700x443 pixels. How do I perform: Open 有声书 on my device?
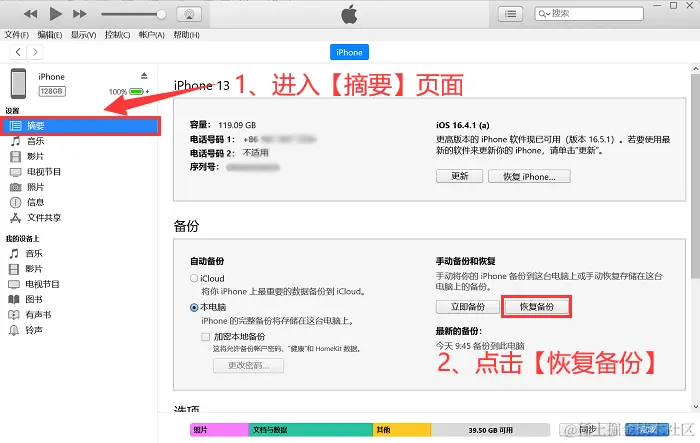(38, 315)
